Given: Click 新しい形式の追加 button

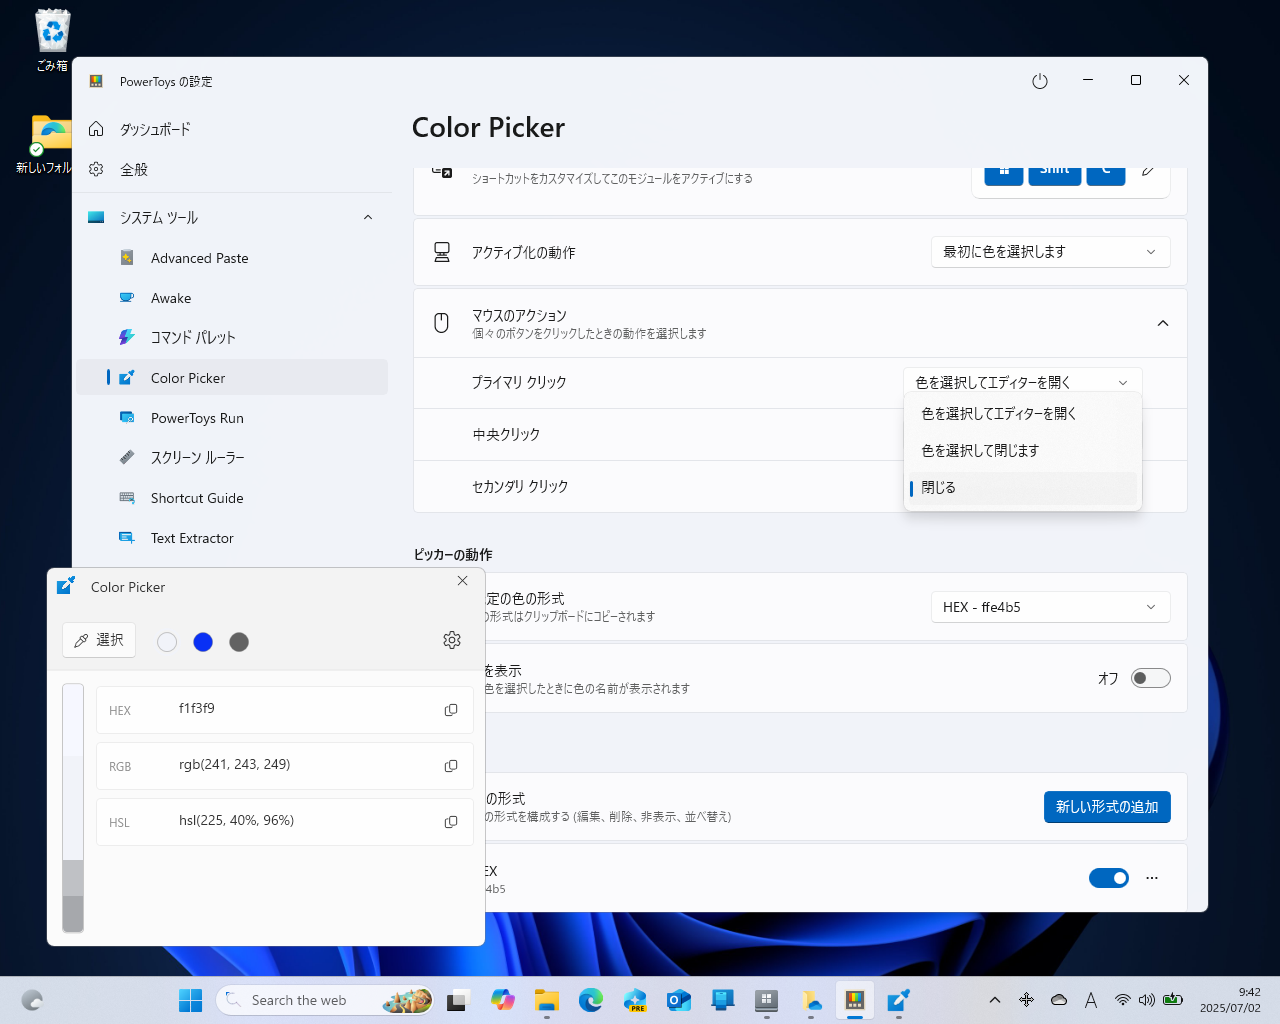Looking at the screenshot, I should (x=1107, y=807).
